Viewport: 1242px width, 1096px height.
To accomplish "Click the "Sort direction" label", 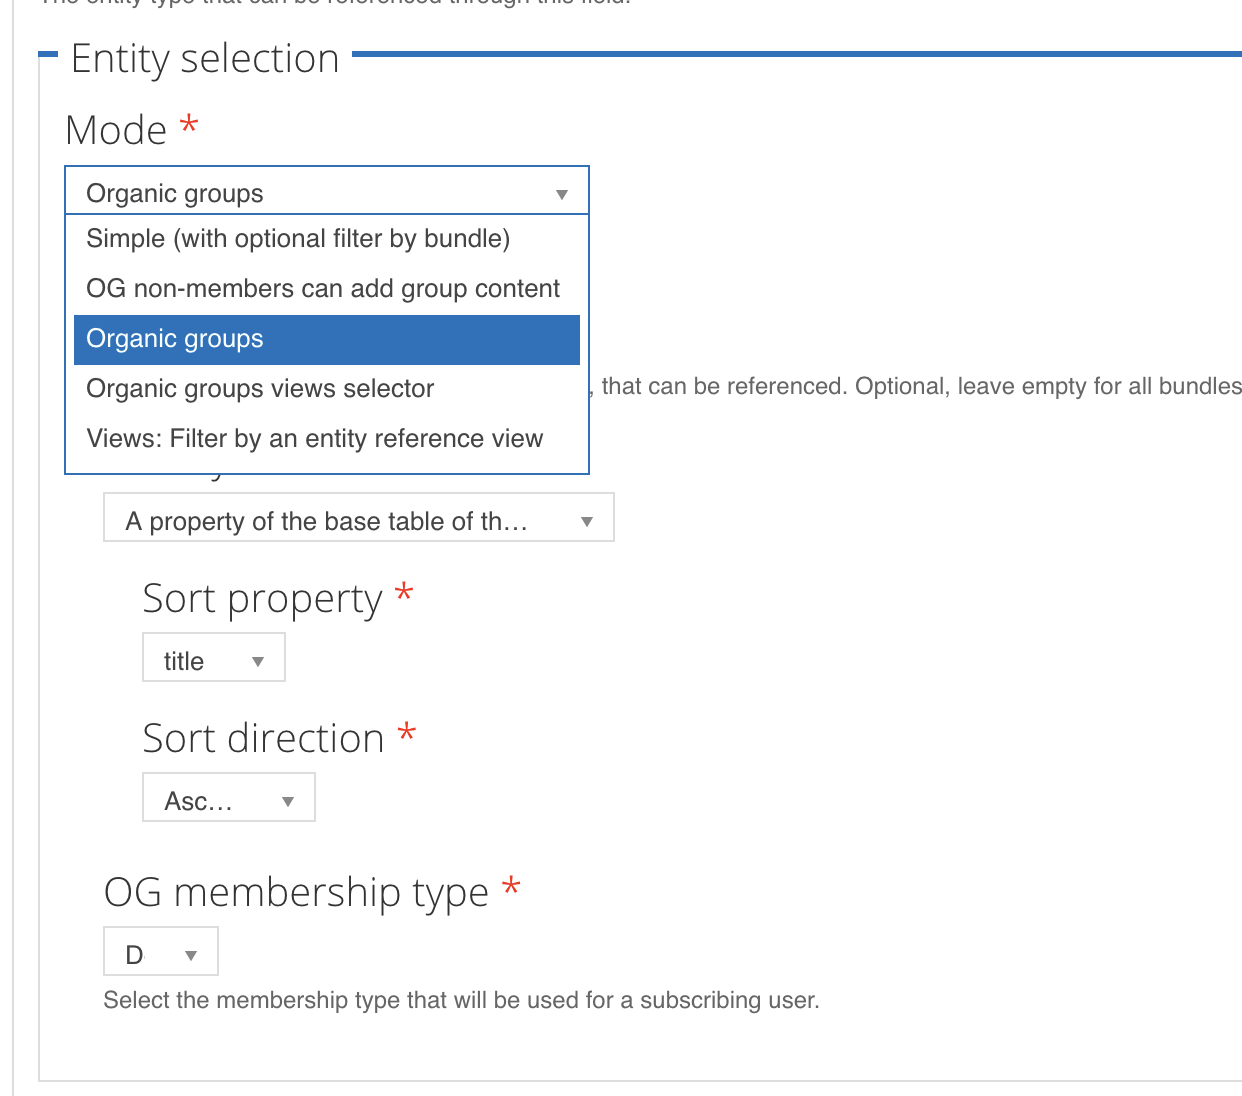I will pos(263,739).
